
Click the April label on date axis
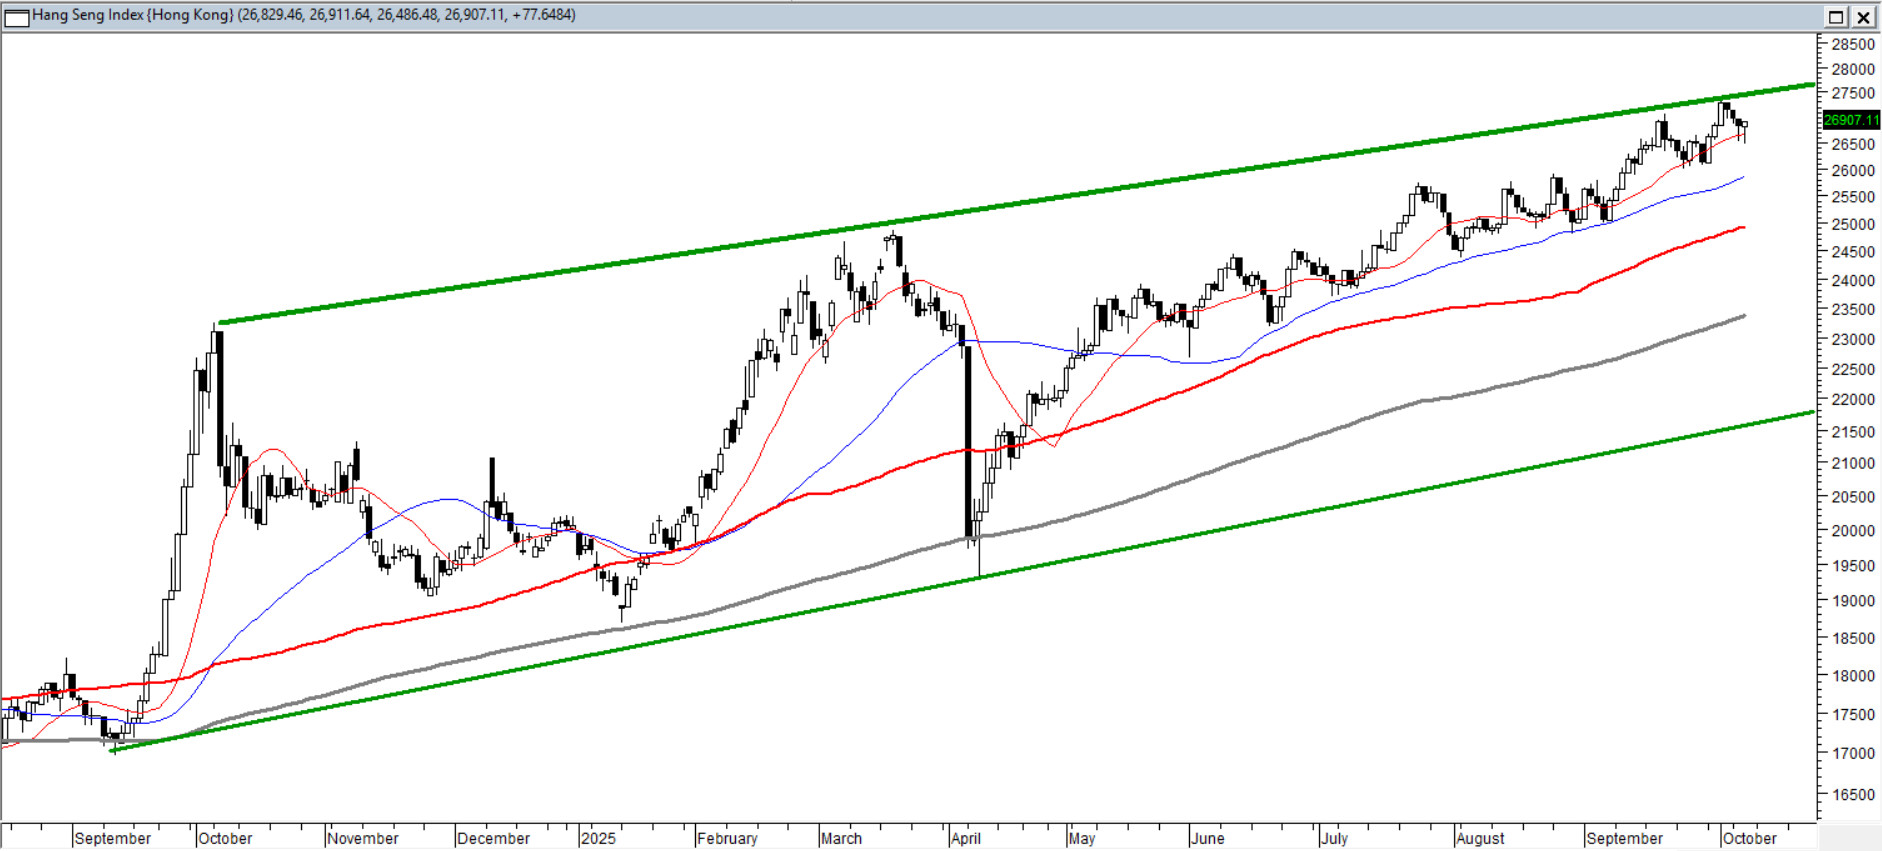tap(965, 838)
